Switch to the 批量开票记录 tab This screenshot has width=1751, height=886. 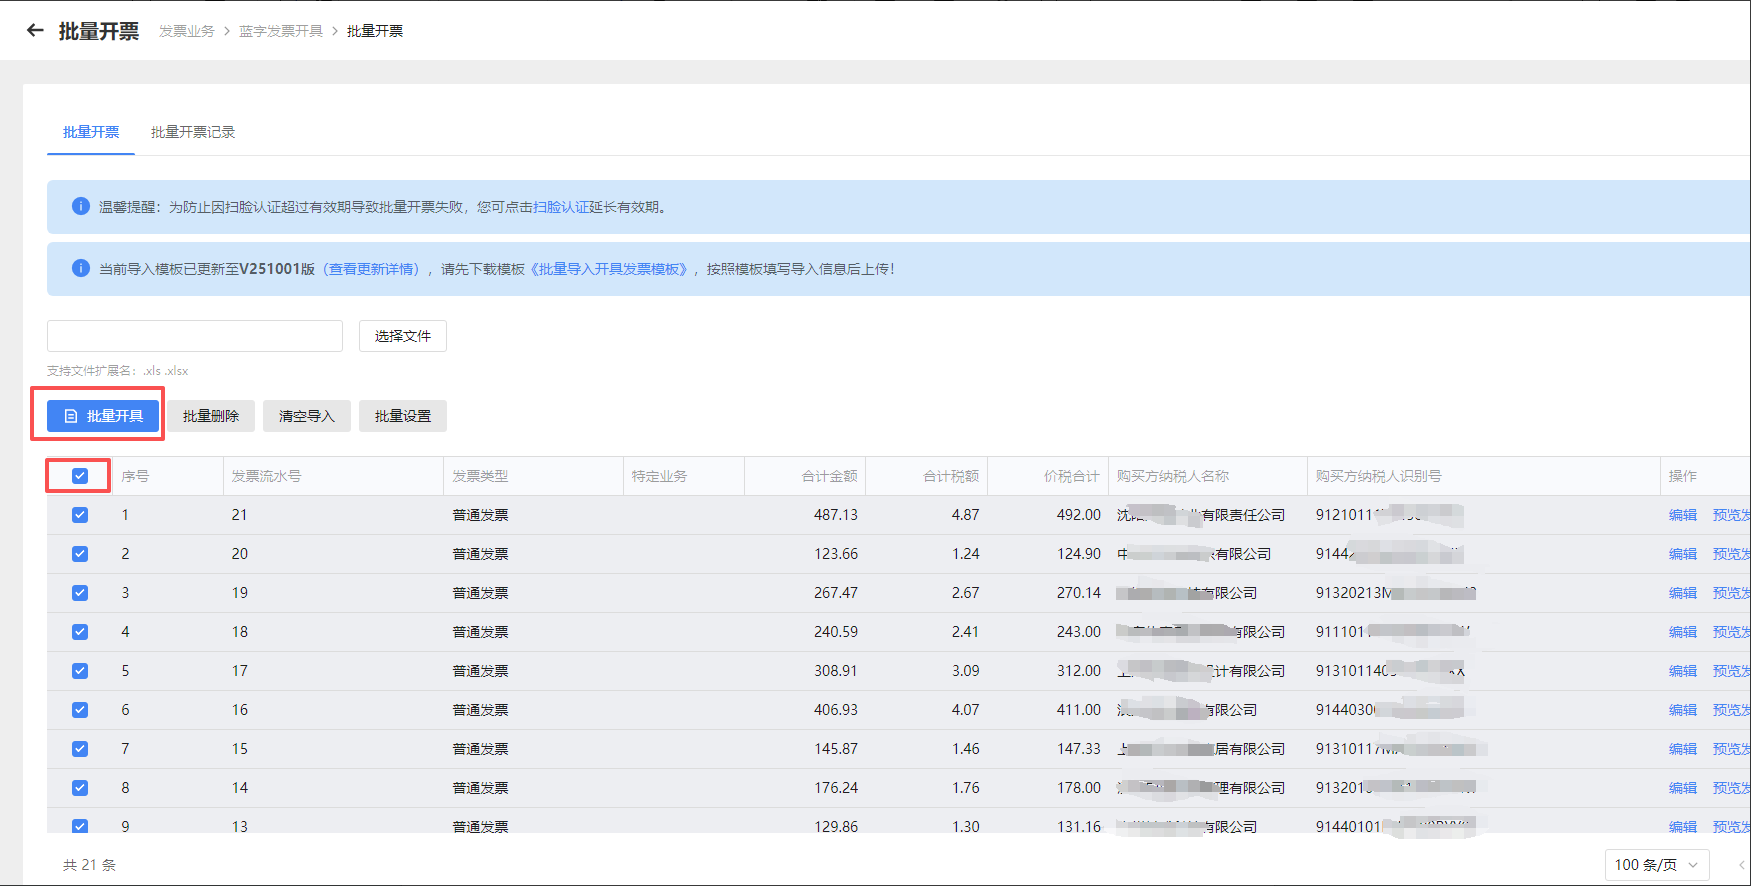(193, 132)
